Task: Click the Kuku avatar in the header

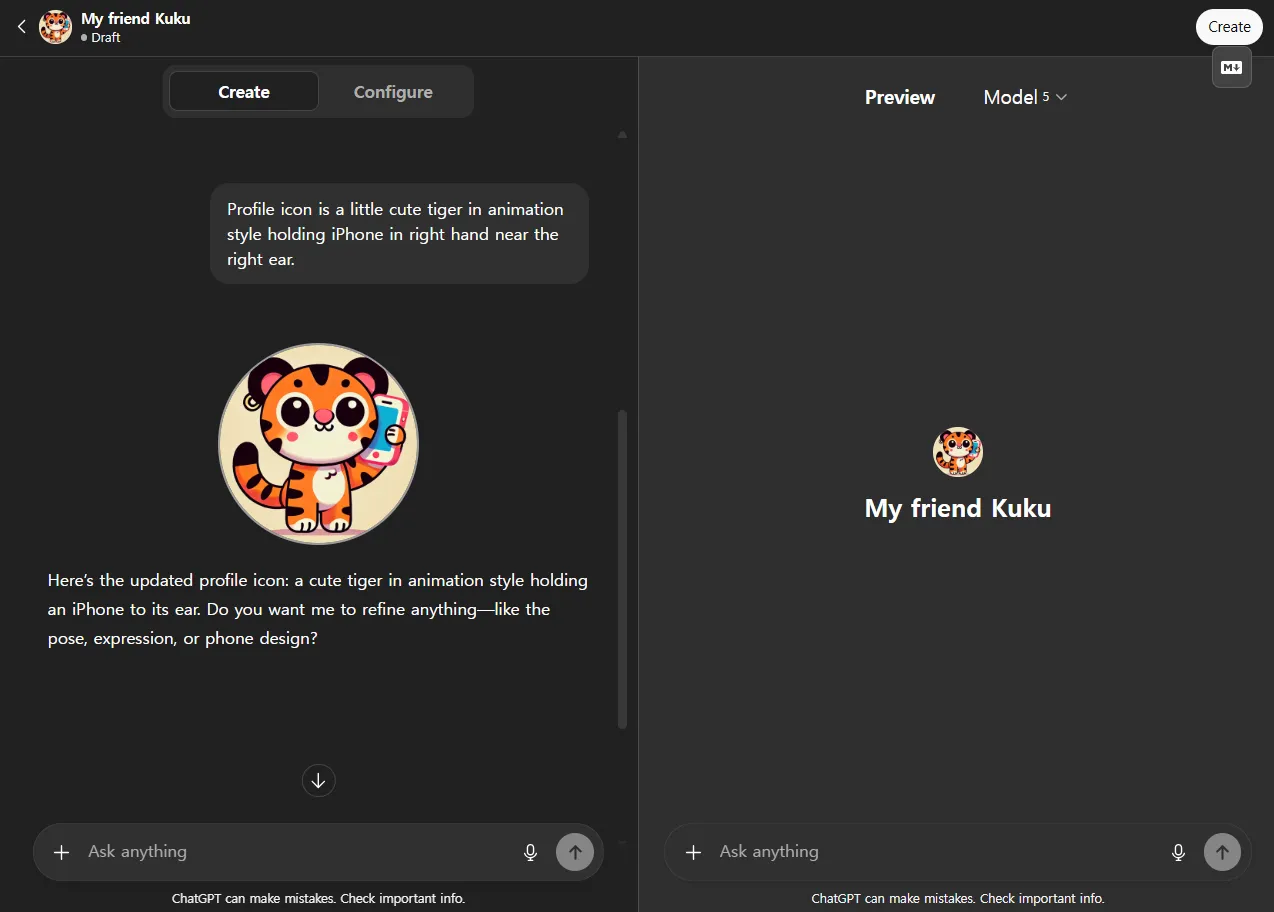Action: 56,27
